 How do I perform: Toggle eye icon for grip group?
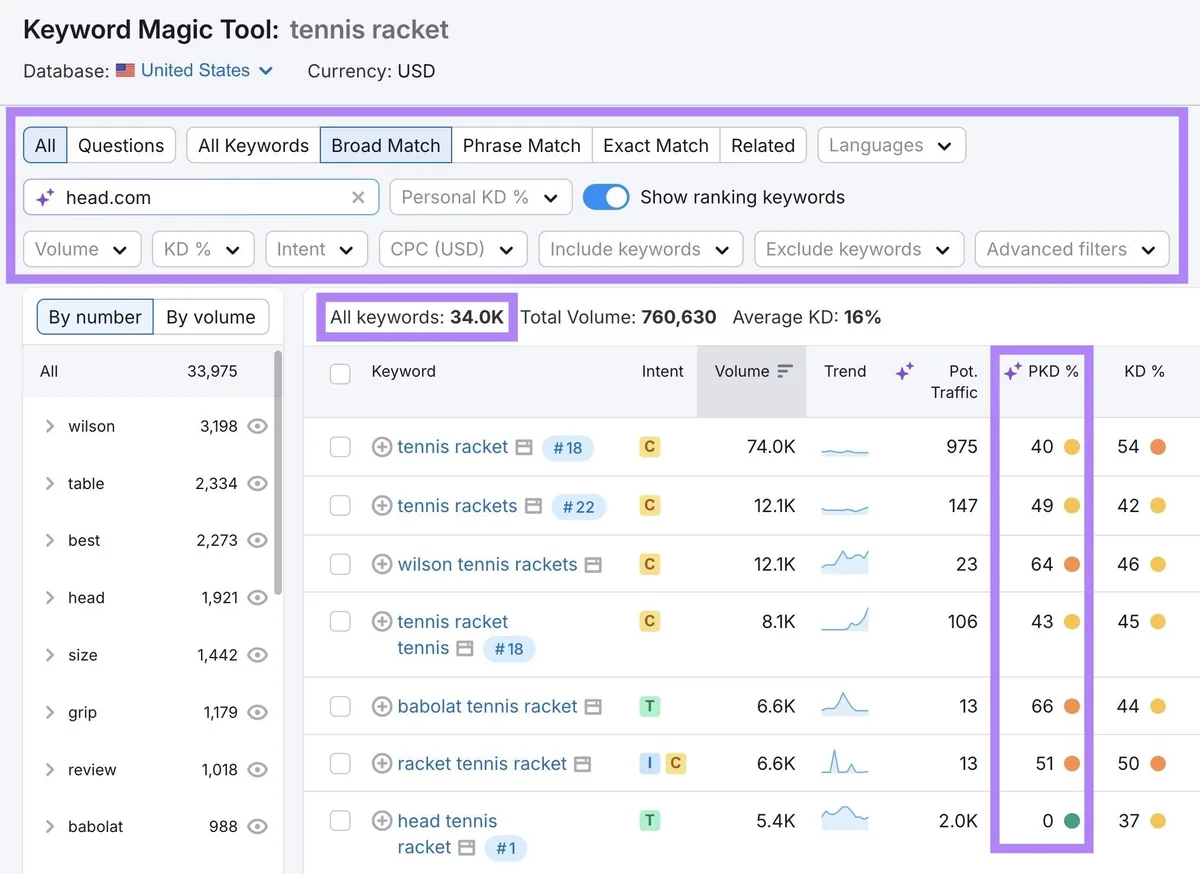click(258, 712)
